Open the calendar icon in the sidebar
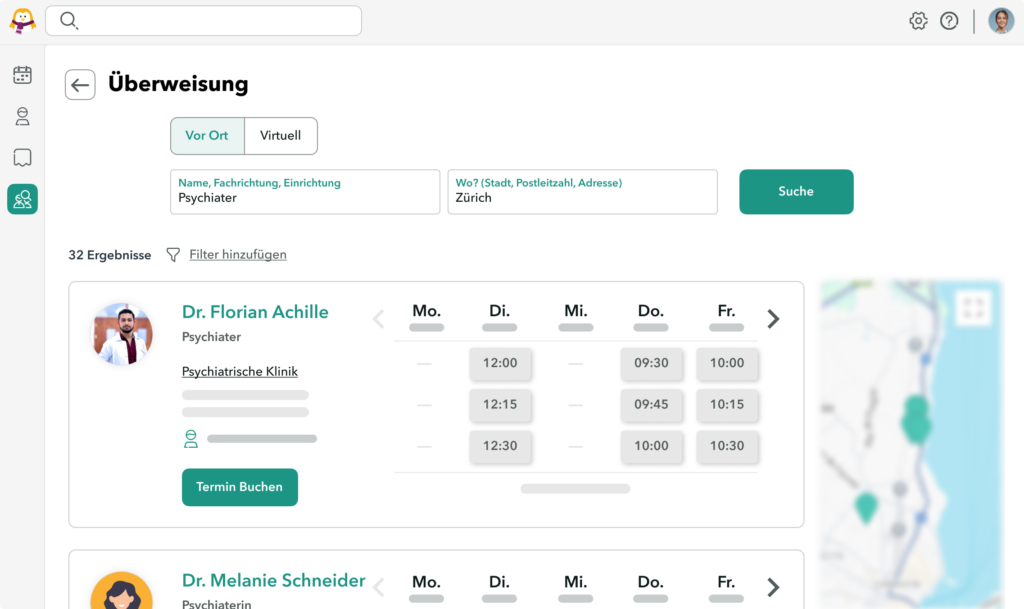Screen dimensions: 1024x609 point(22,75)
